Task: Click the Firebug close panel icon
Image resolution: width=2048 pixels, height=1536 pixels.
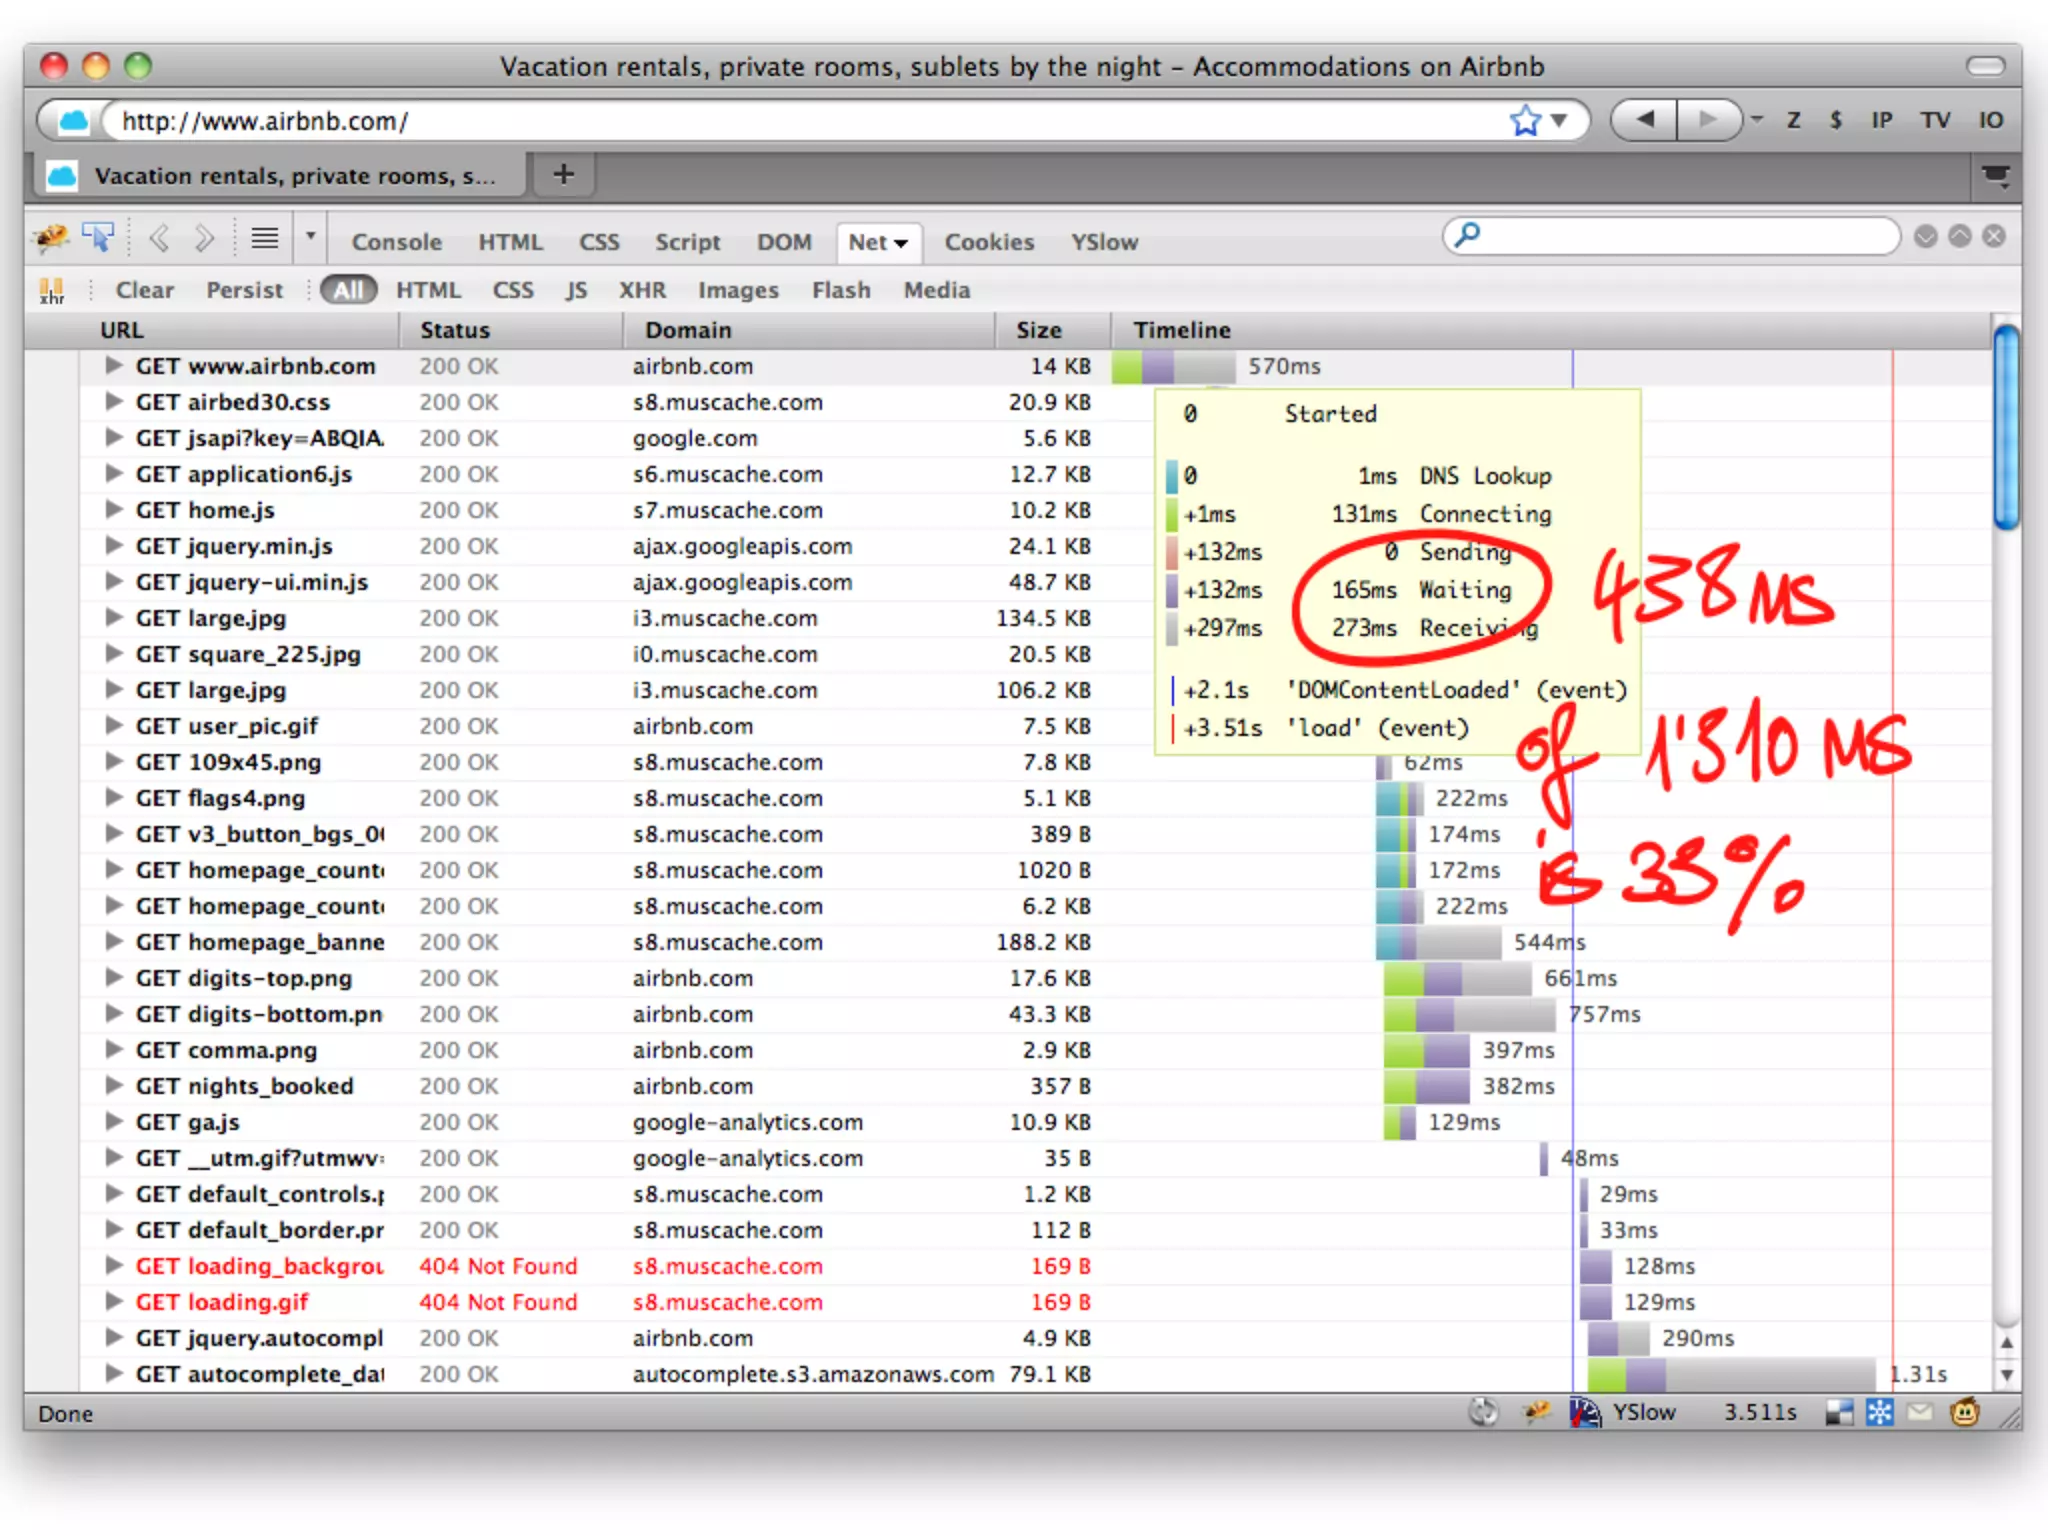Action: 1994,236
